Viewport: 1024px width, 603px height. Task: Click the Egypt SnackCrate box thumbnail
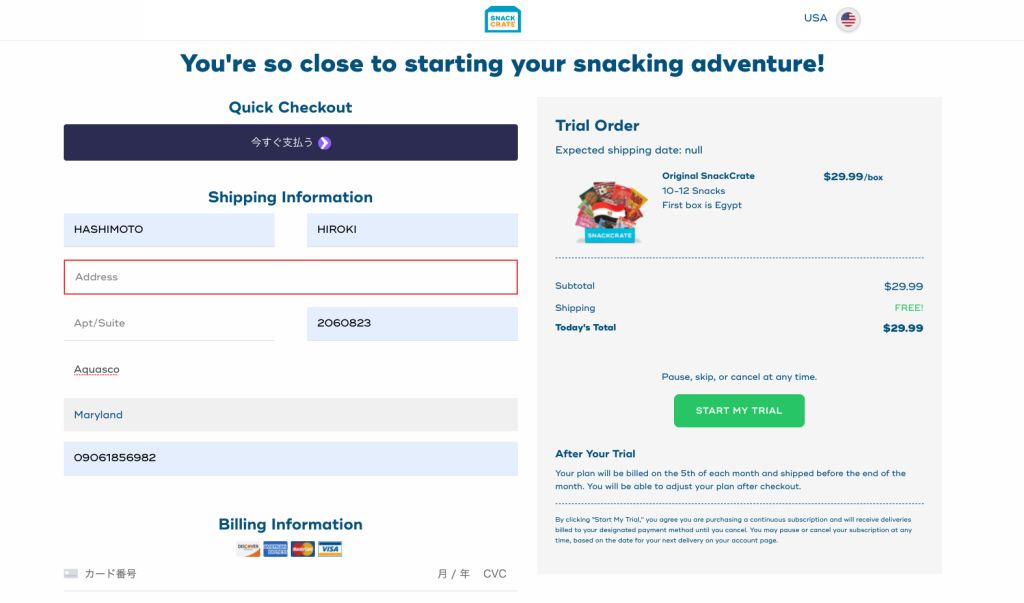(611, 212)
